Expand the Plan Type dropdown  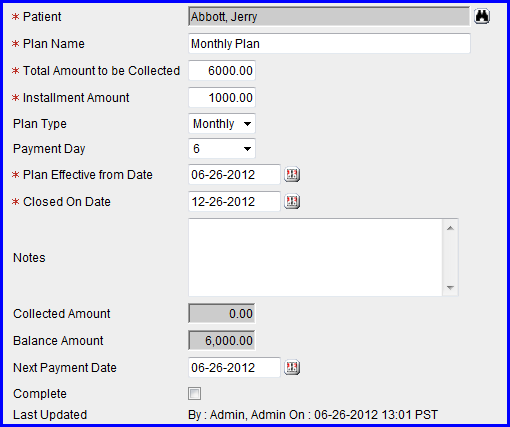coord(222,124)
